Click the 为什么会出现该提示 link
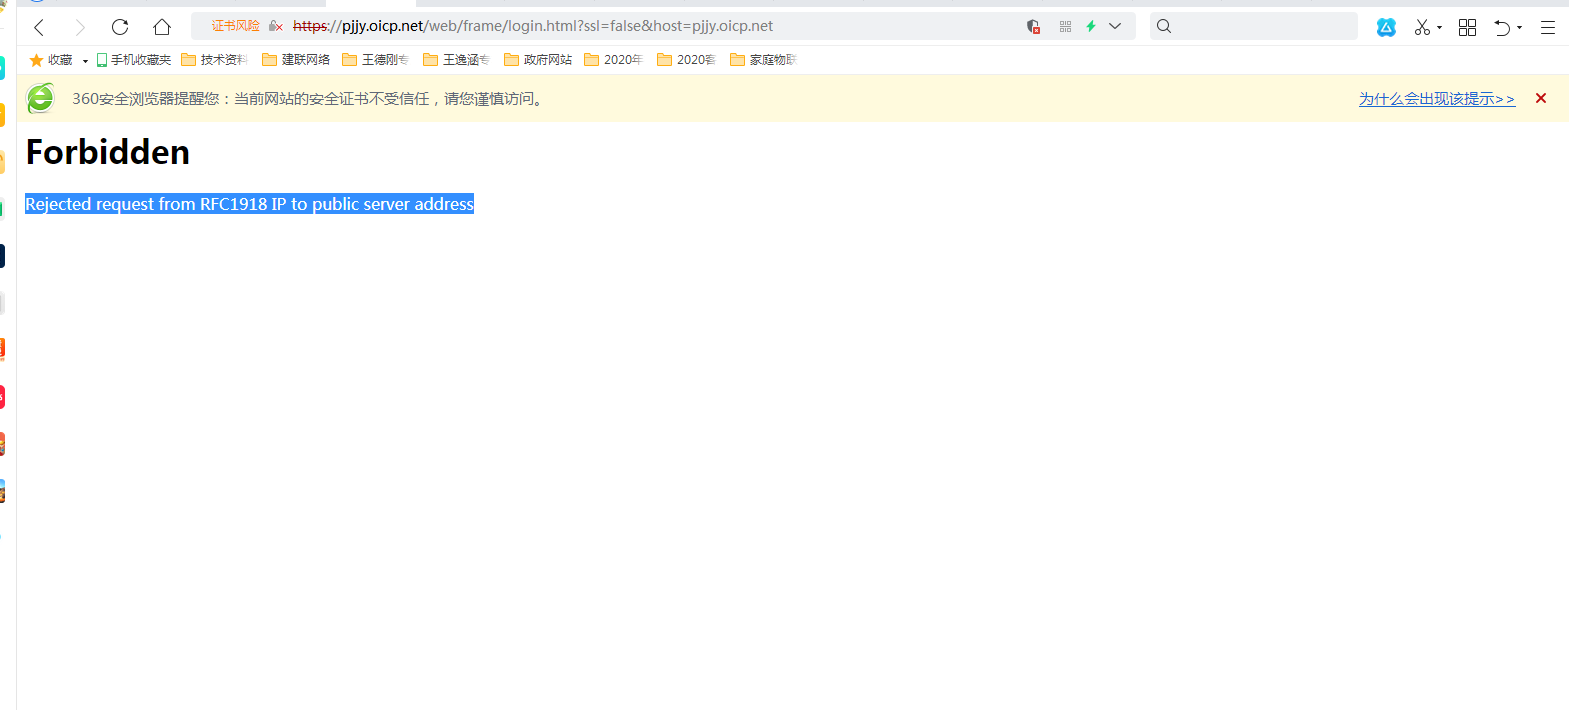This screenshot has width=1577, height=710. 1436,99
